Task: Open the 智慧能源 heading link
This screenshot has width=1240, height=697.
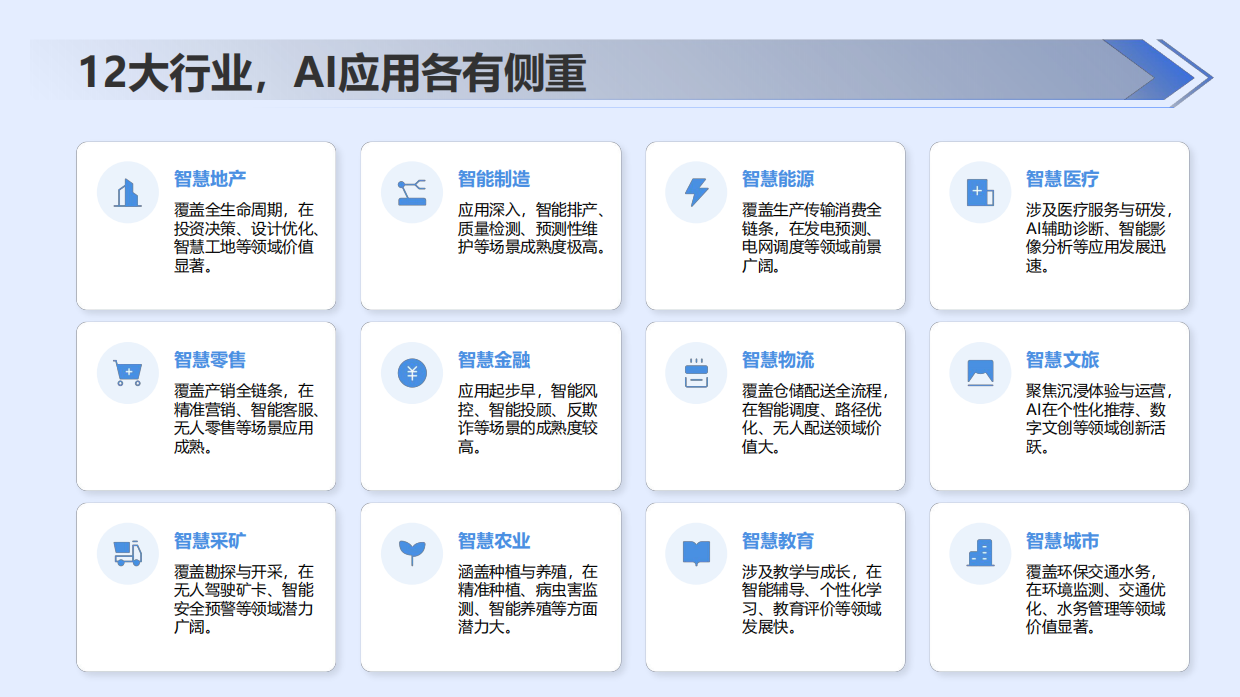Action: 776,178
